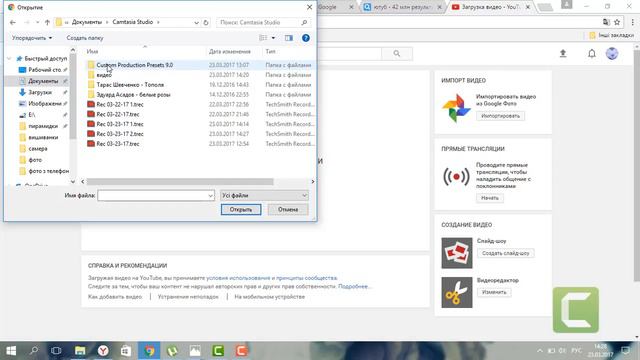Viewport: 640px width, 360px height.
Task: Click the Google Photos pinwheel icon
Action: pos(456,108)
